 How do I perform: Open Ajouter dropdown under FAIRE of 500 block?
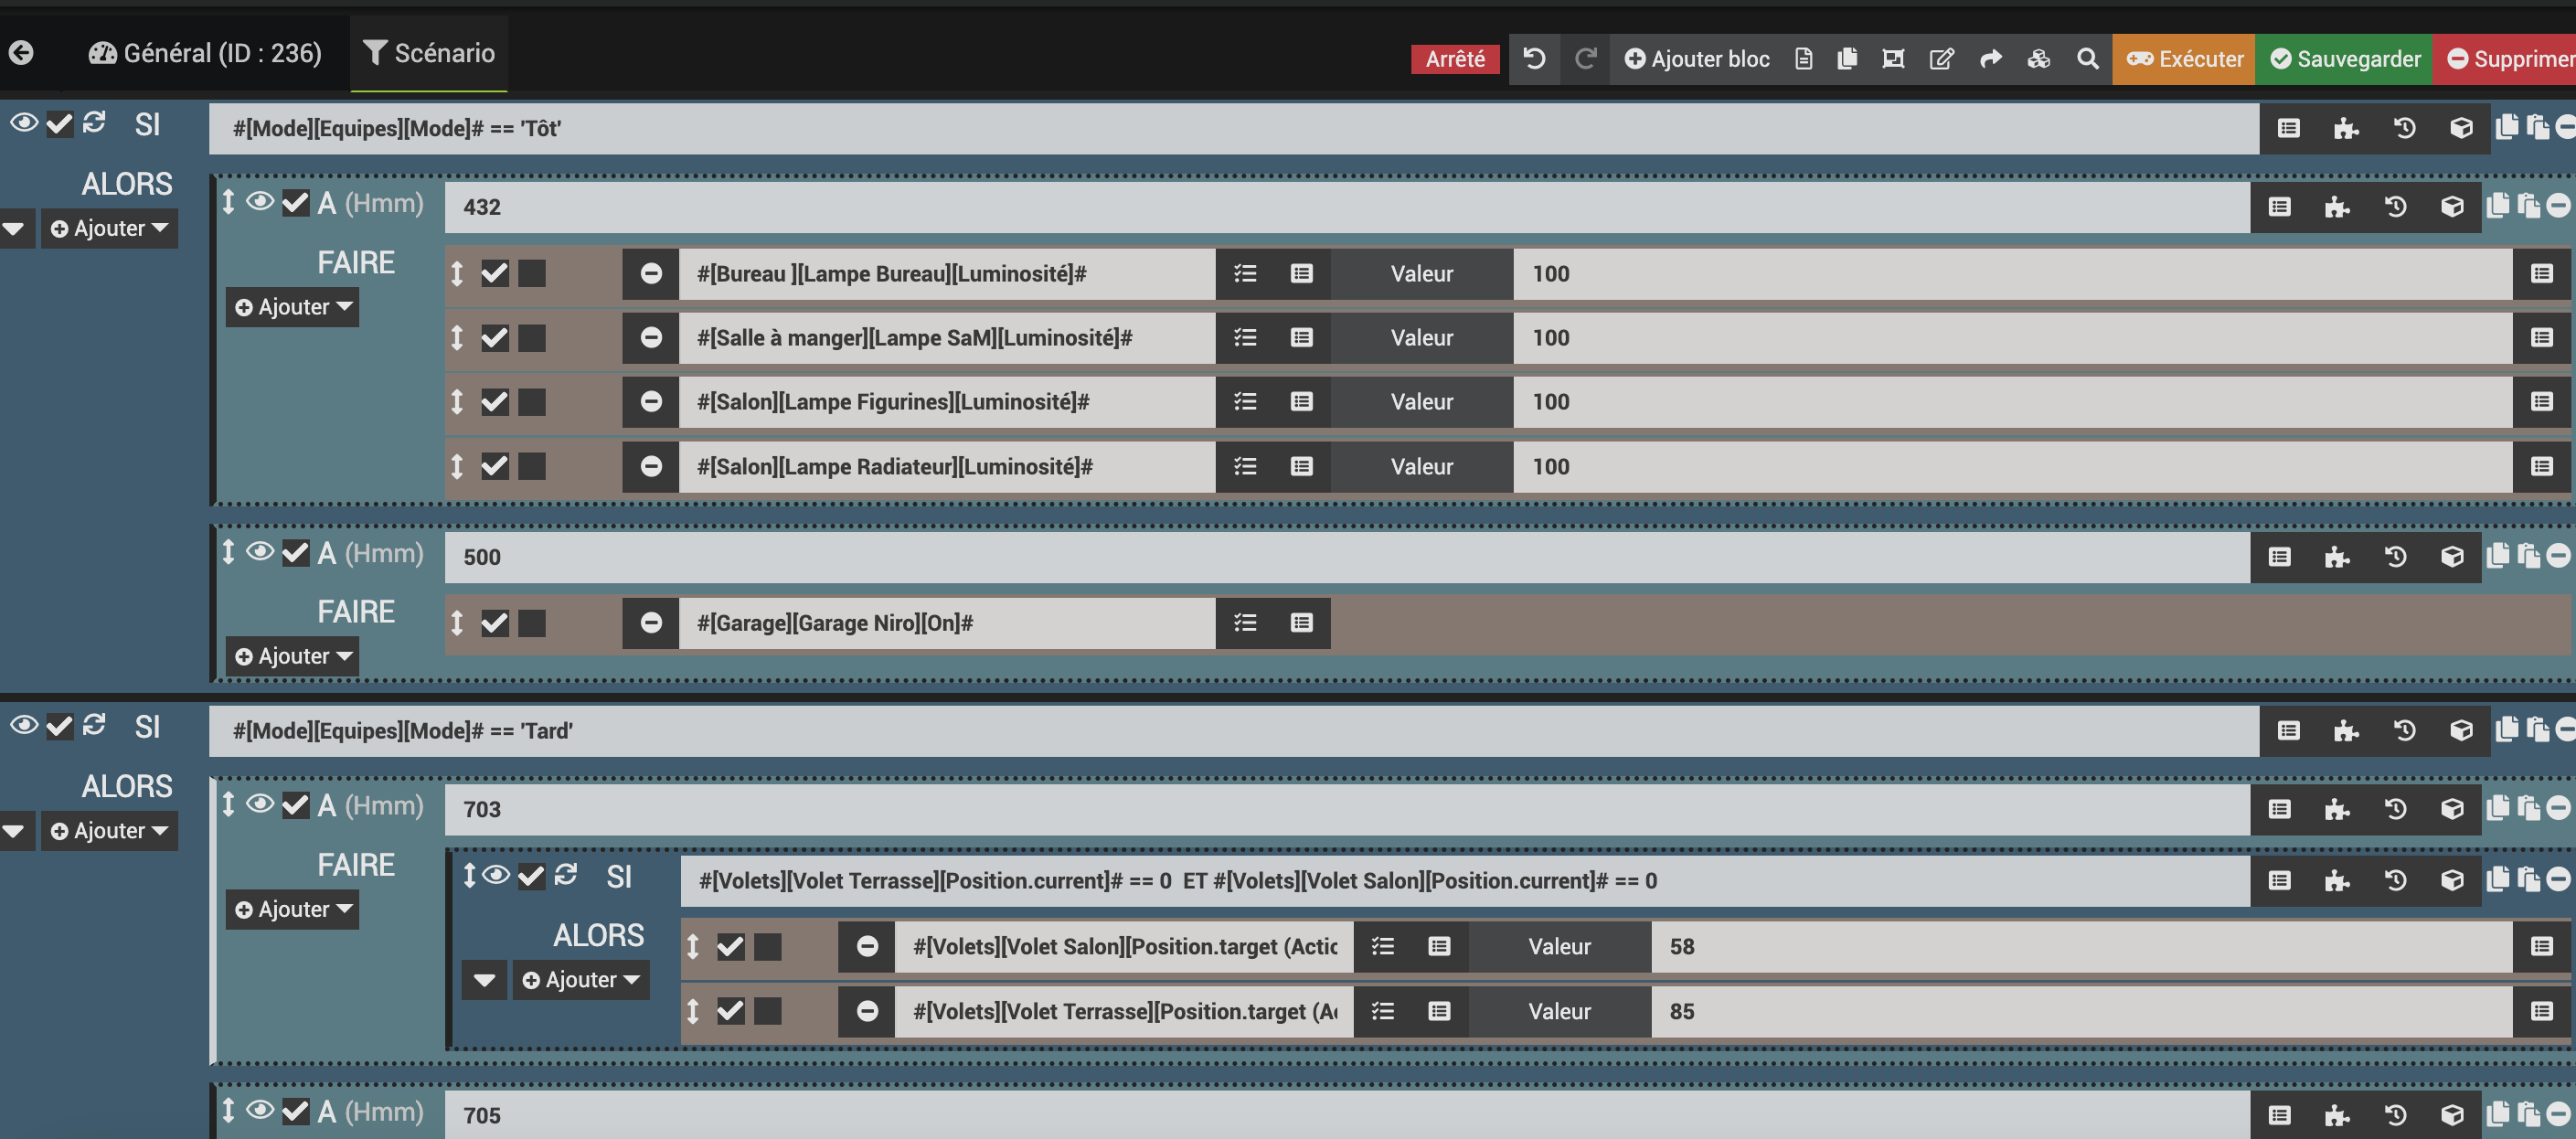pyautogui.click(x=292, y=656)
